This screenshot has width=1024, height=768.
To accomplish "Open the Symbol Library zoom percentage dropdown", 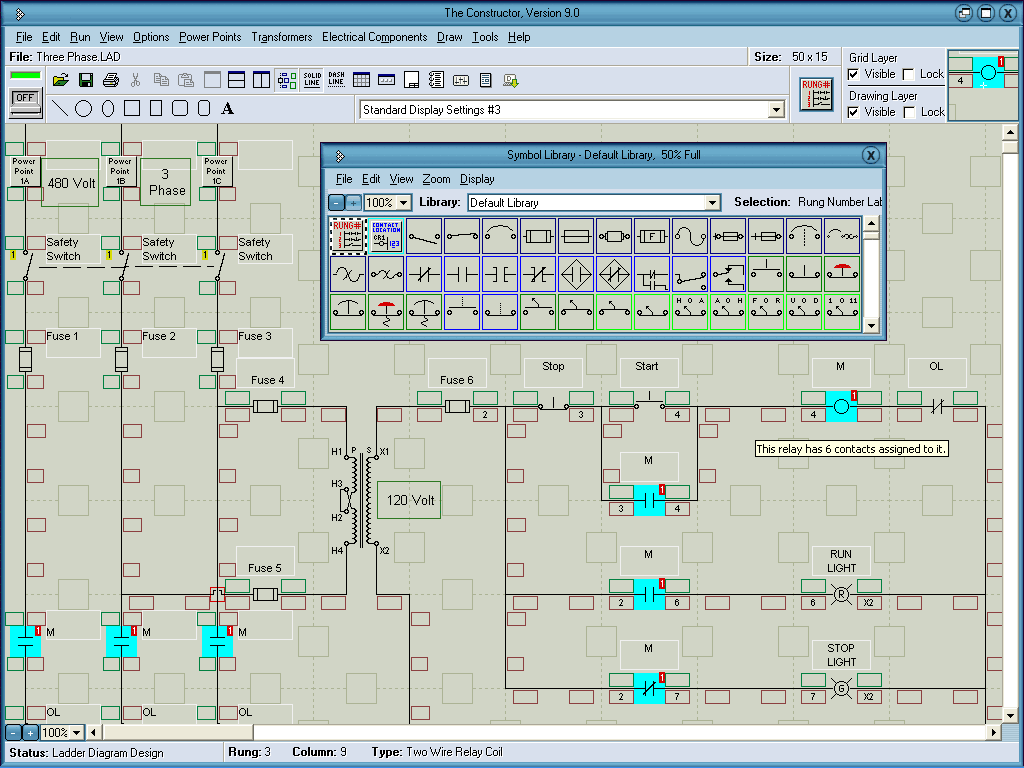I will click(x=404, y=203).
